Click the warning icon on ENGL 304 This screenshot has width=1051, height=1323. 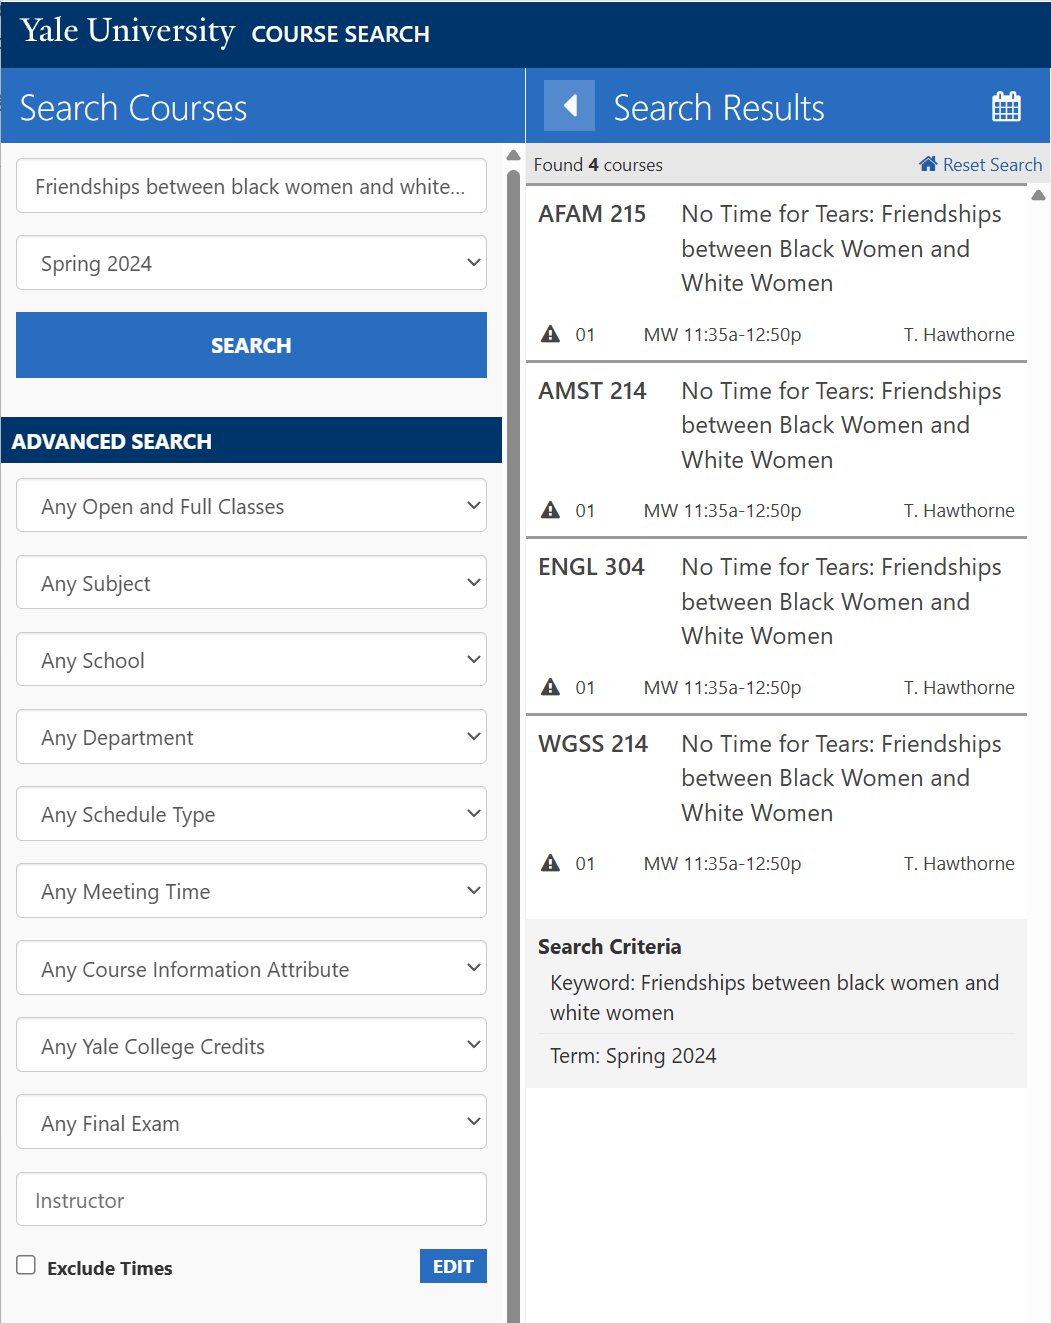point(550,687)
